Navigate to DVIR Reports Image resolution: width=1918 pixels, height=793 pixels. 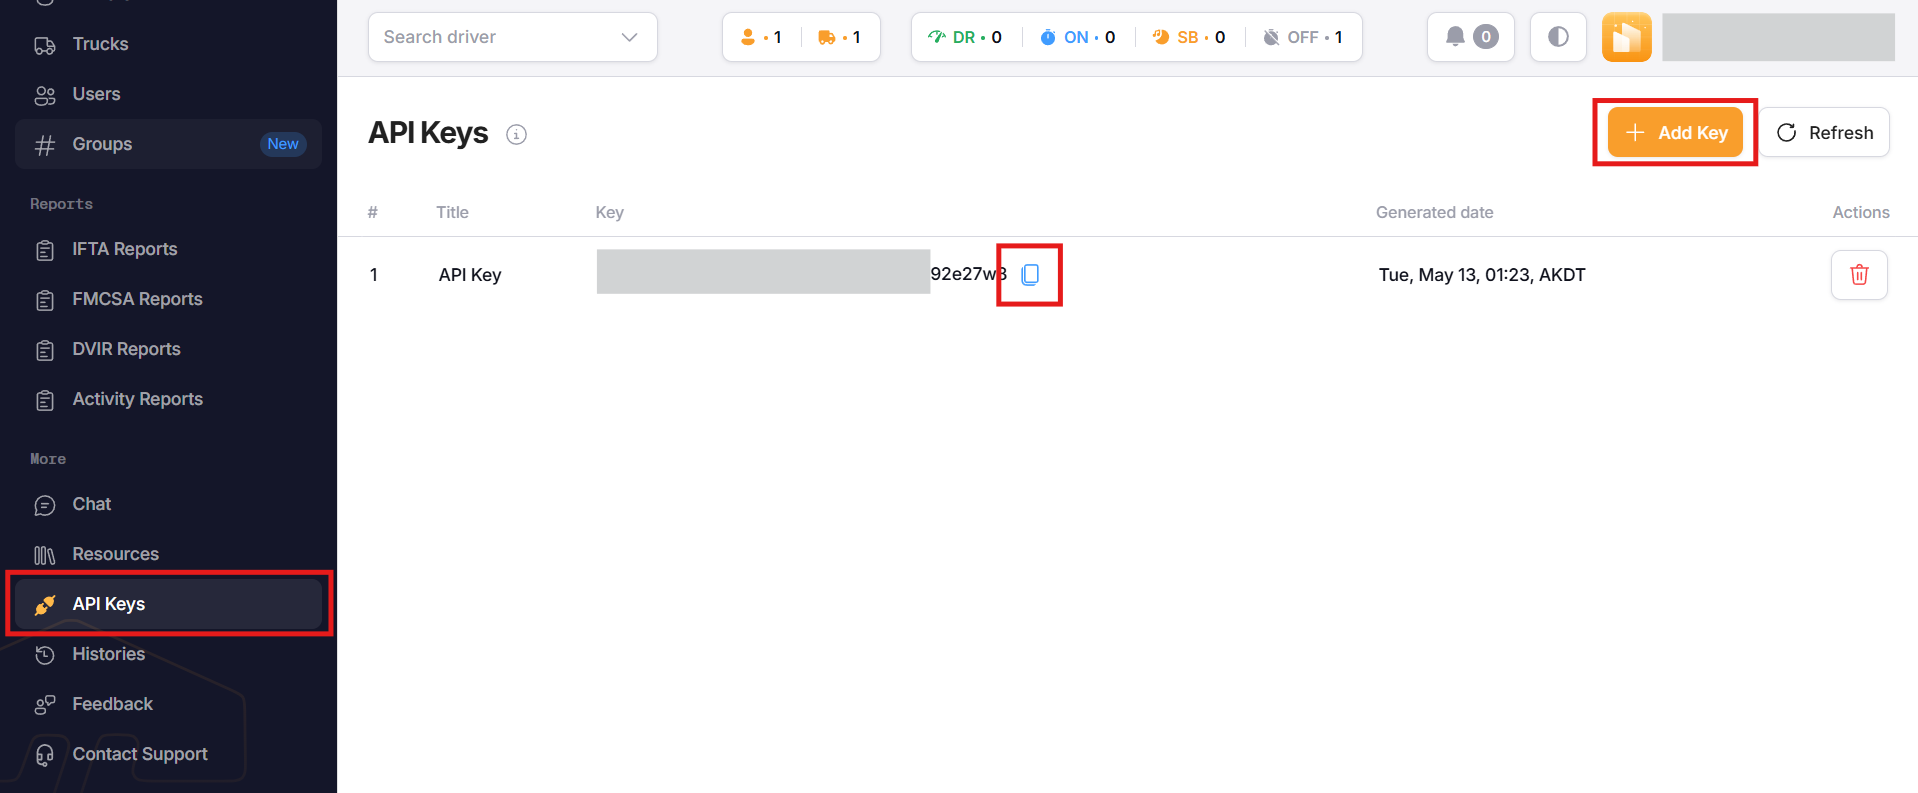tap(126, 349)
